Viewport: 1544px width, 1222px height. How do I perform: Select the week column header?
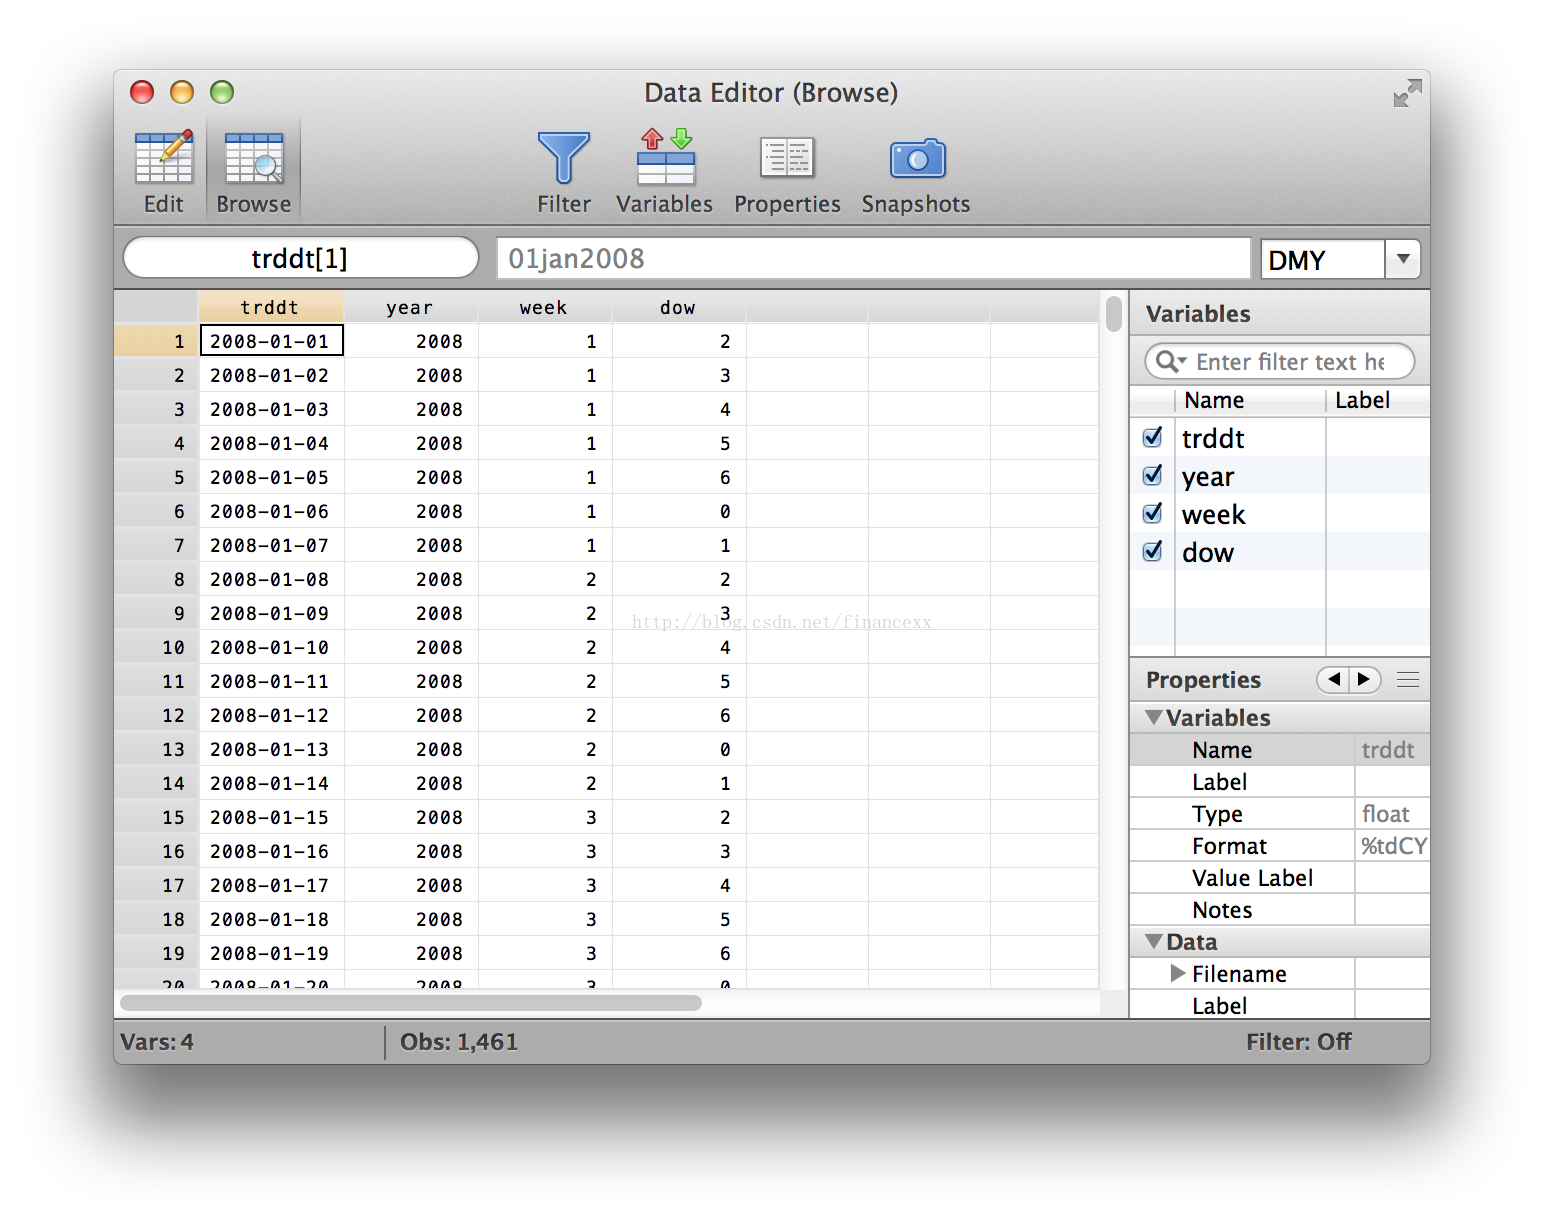[545, 307]
